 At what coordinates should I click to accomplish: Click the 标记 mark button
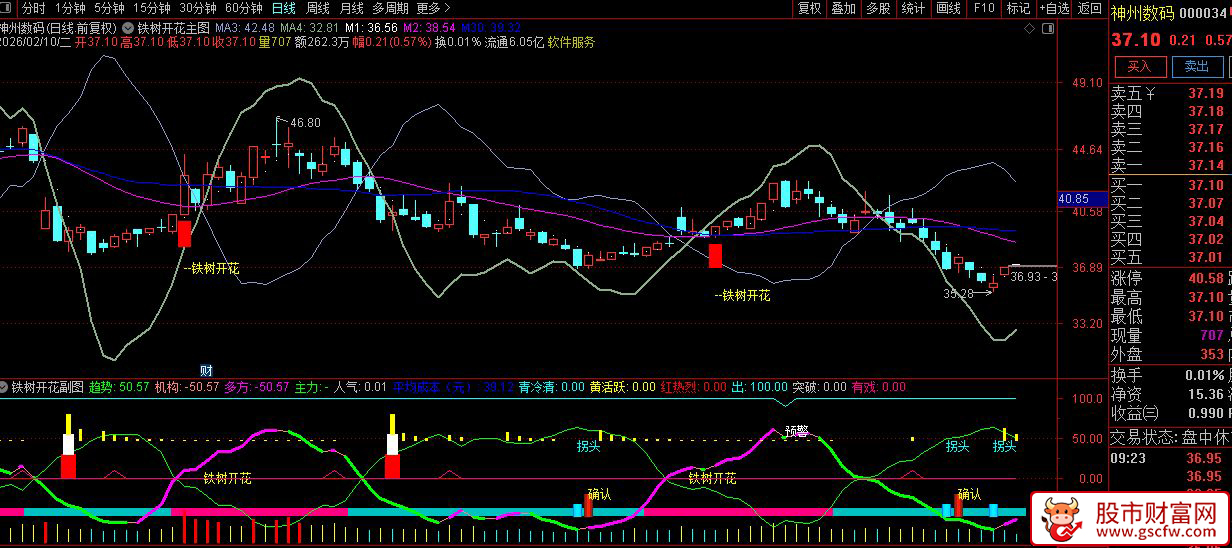coord(1018,8)
